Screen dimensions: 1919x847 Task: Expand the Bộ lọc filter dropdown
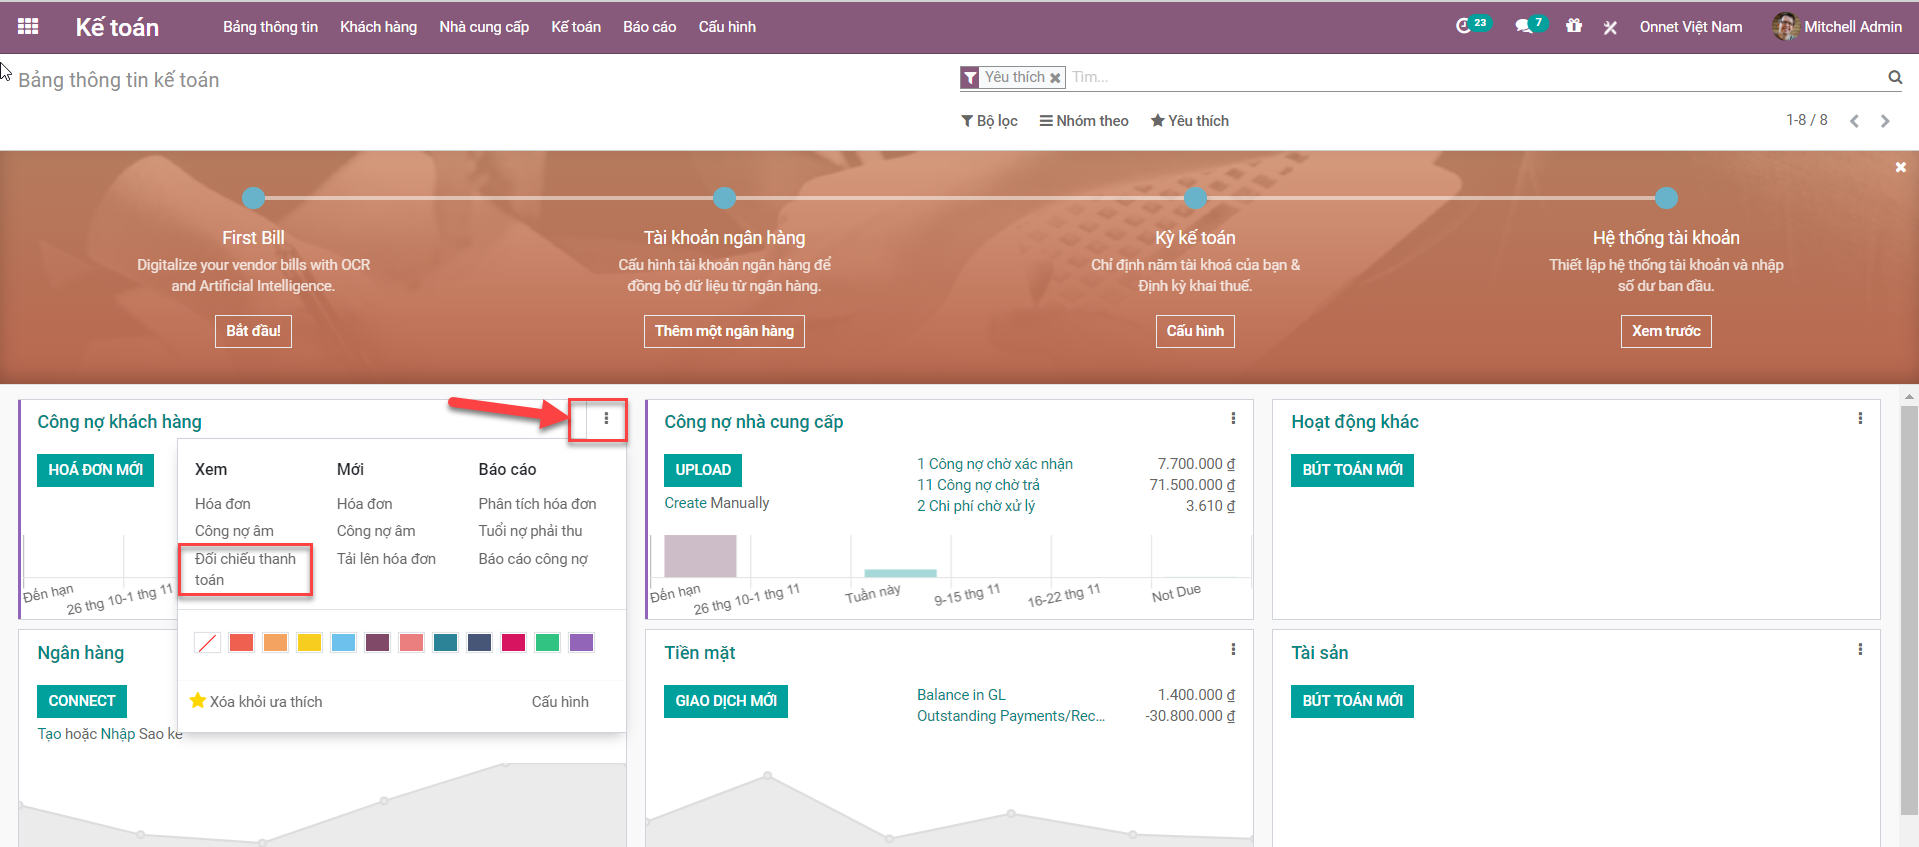[x=989, y=121]
